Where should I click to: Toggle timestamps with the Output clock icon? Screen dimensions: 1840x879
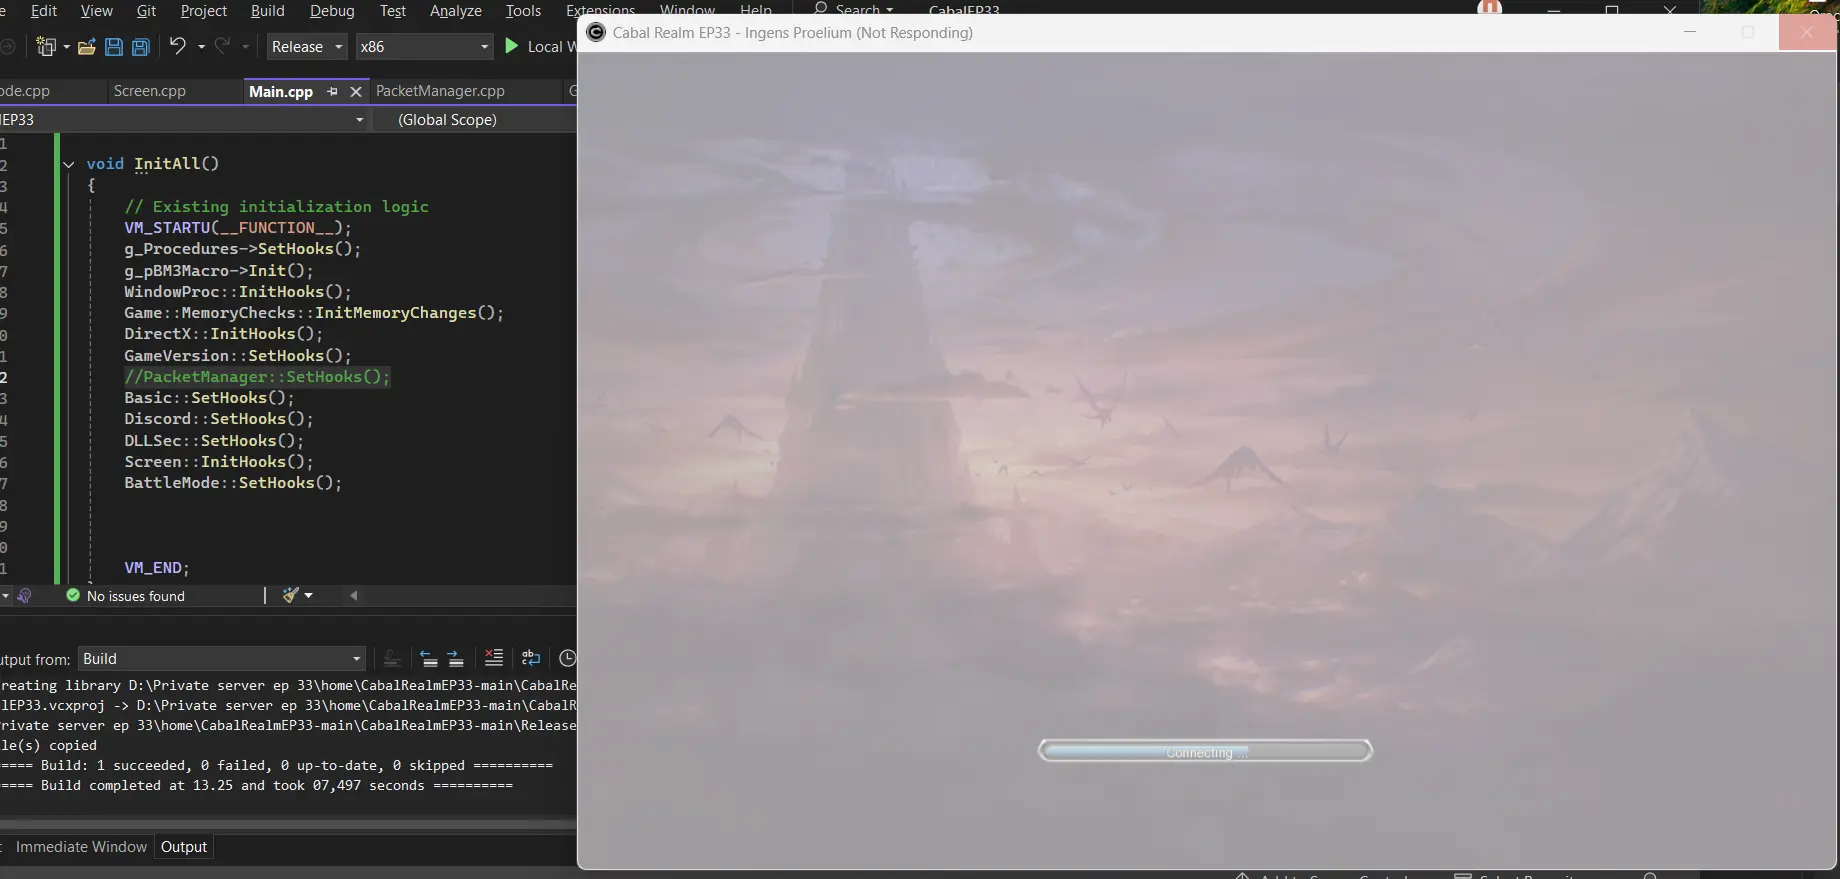pos(567,658)
